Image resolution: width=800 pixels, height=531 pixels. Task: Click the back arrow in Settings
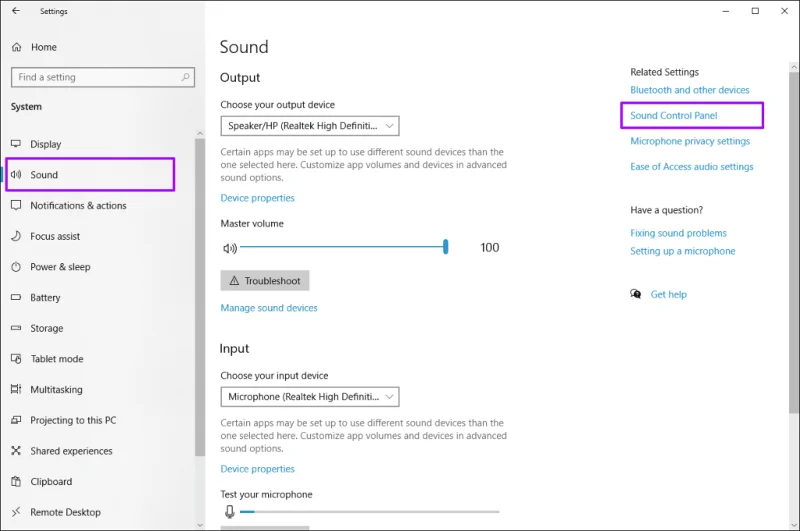coord(16,11)
